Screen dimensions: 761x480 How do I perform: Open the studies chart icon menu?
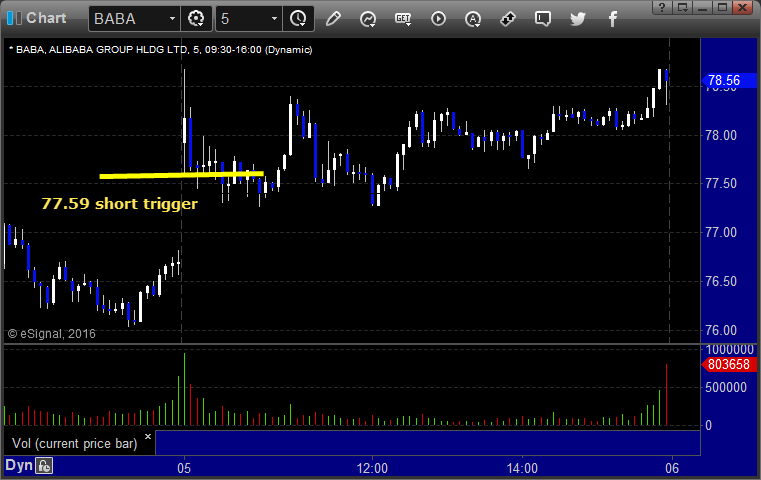[x=368, y=19]
